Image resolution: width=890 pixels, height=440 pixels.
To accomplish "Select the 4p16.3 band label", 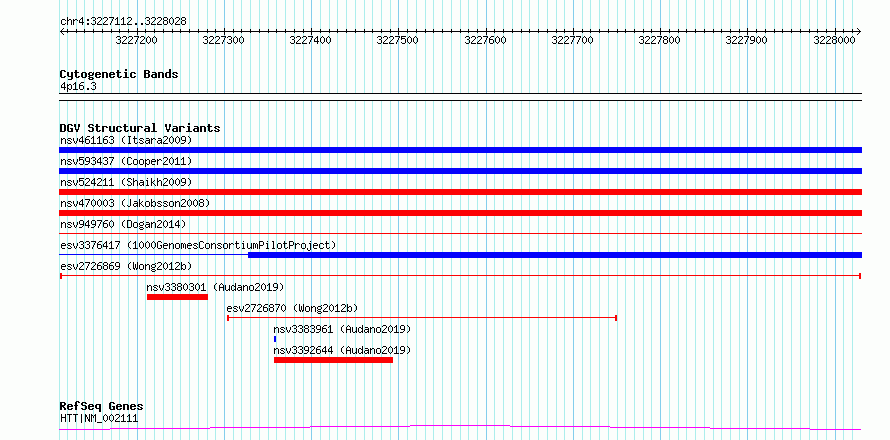I will point(78,86).
